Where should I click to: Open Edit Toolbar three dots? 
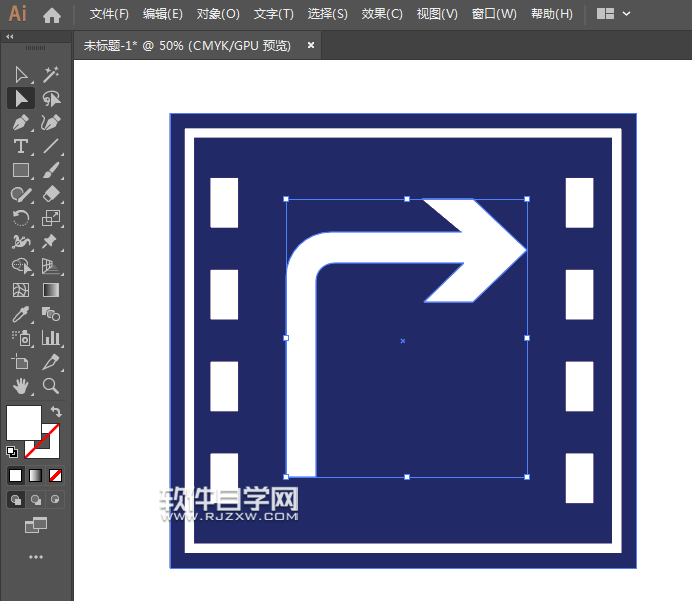(x=36, y=557)
